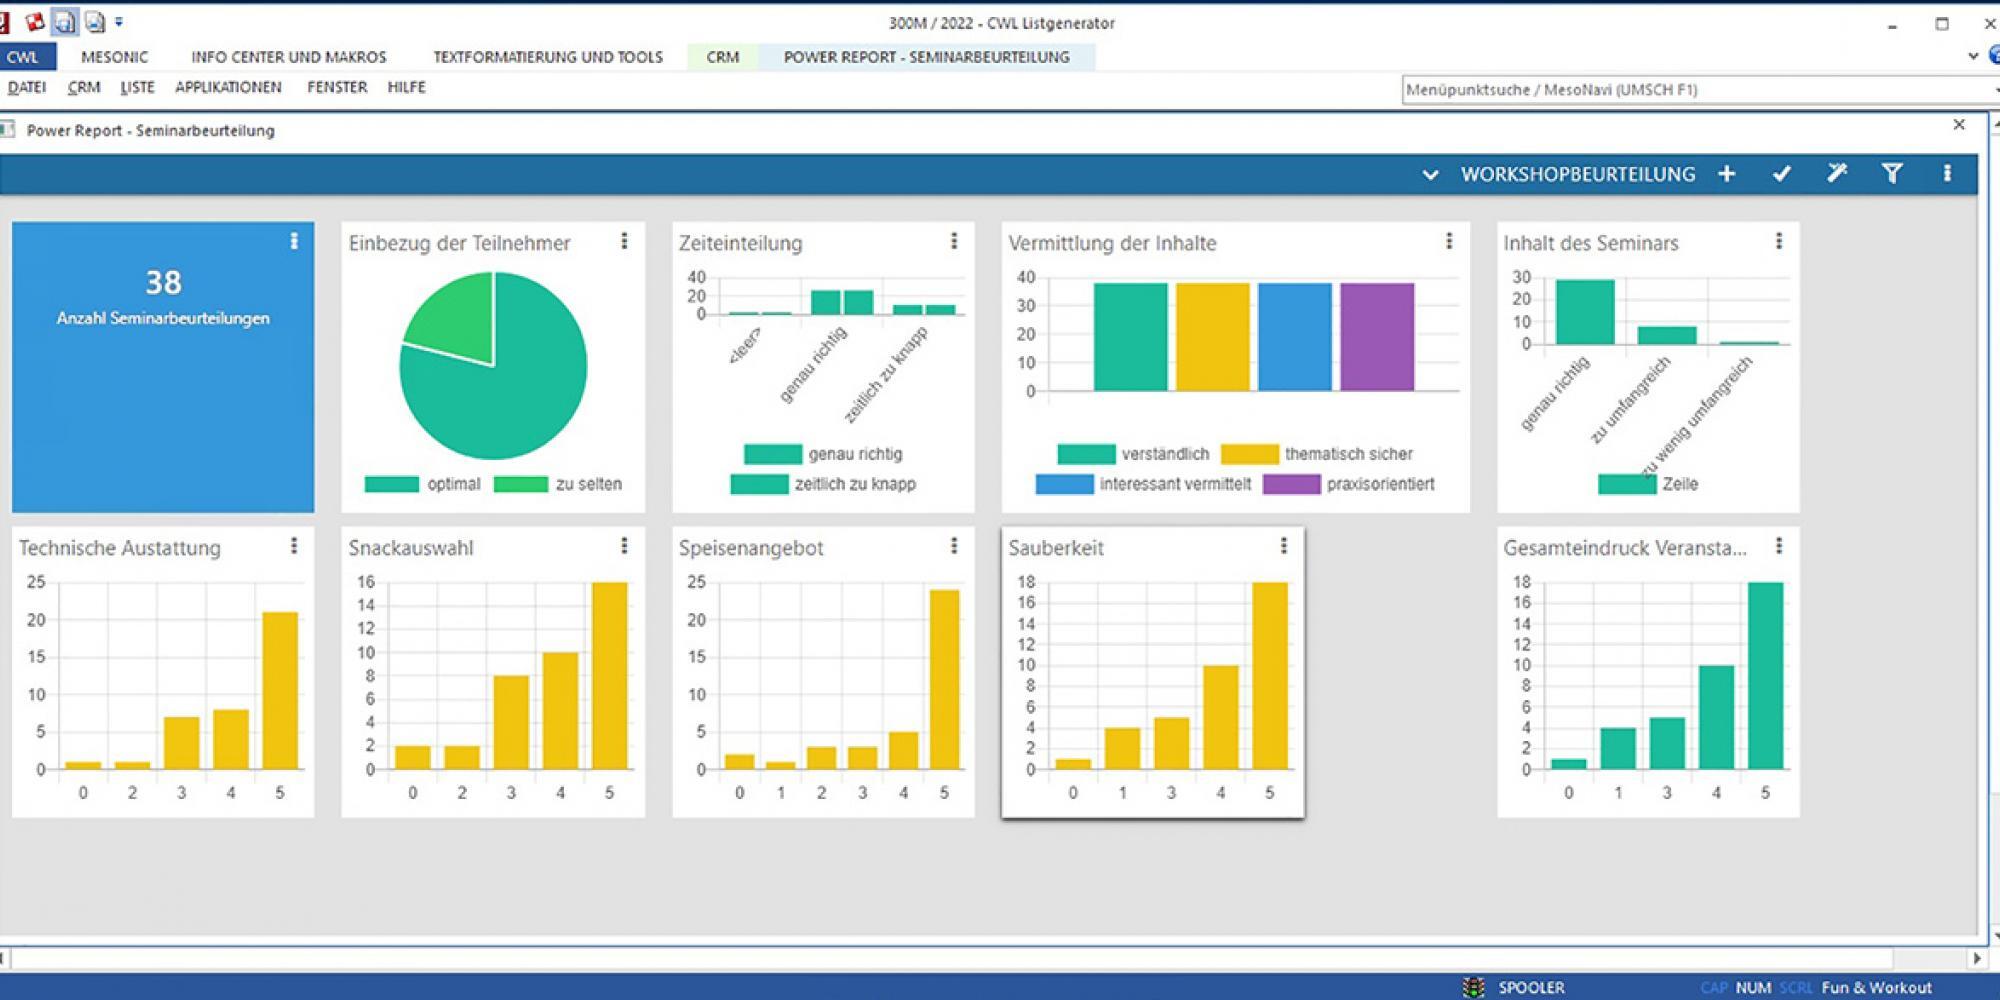This screenshot has width=2000, height=1000.
Task: Open options menu of Einbezug der Teilnehmer
Action: 624,241
